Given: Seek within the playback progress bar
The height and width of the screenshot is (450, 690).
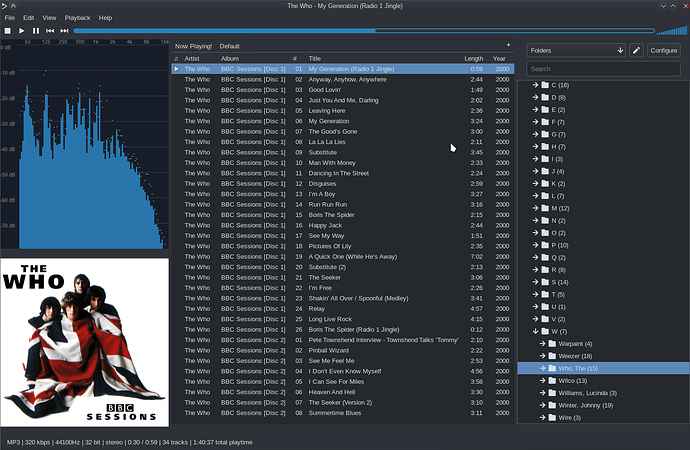Looking at the screenshot, I should point(364,31).
